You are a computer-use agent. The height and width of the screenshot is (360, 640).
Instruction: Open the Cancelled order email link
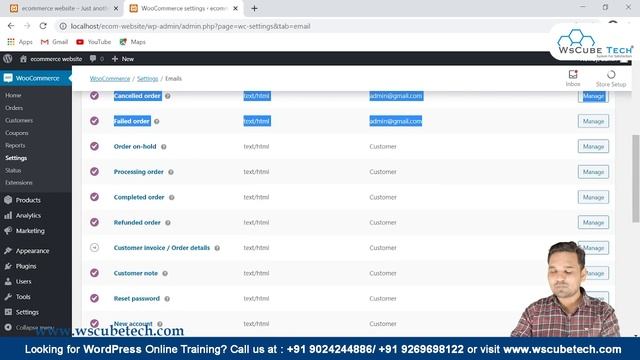point(137,96)
